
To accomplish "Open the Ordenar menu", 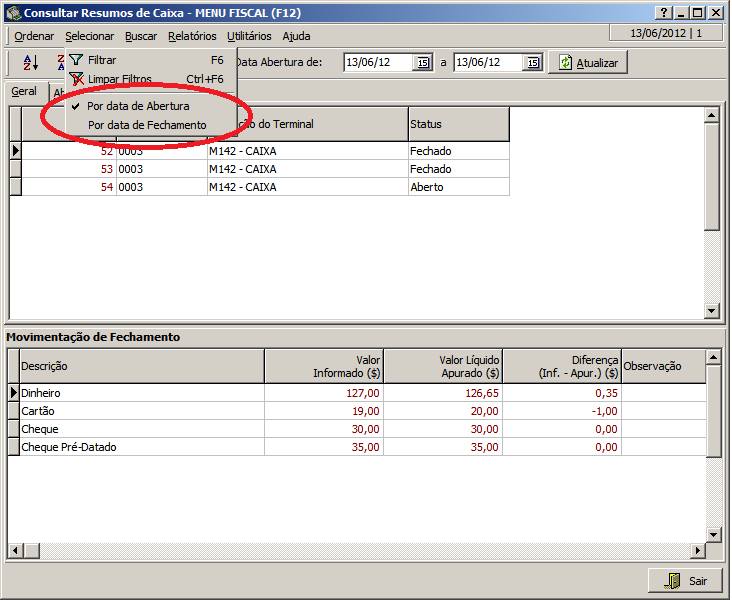I will click(34, 36).
